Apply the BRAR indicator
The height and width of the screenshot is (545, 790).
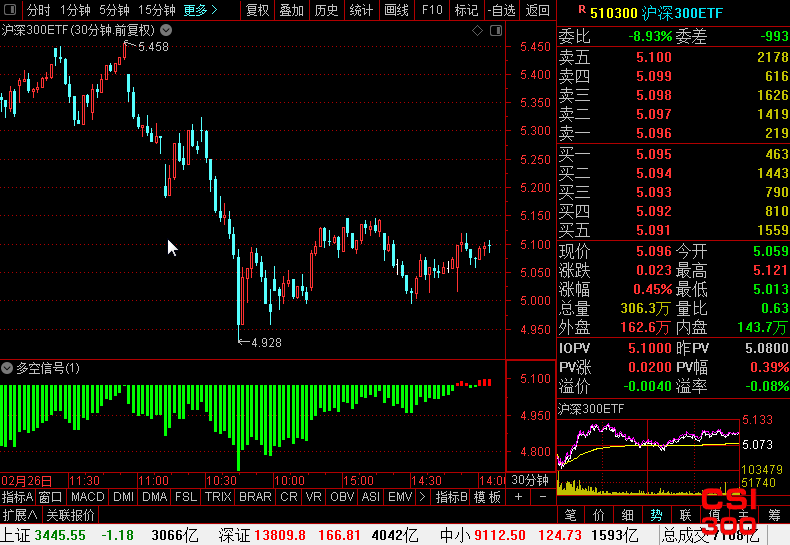pos(255,497)
